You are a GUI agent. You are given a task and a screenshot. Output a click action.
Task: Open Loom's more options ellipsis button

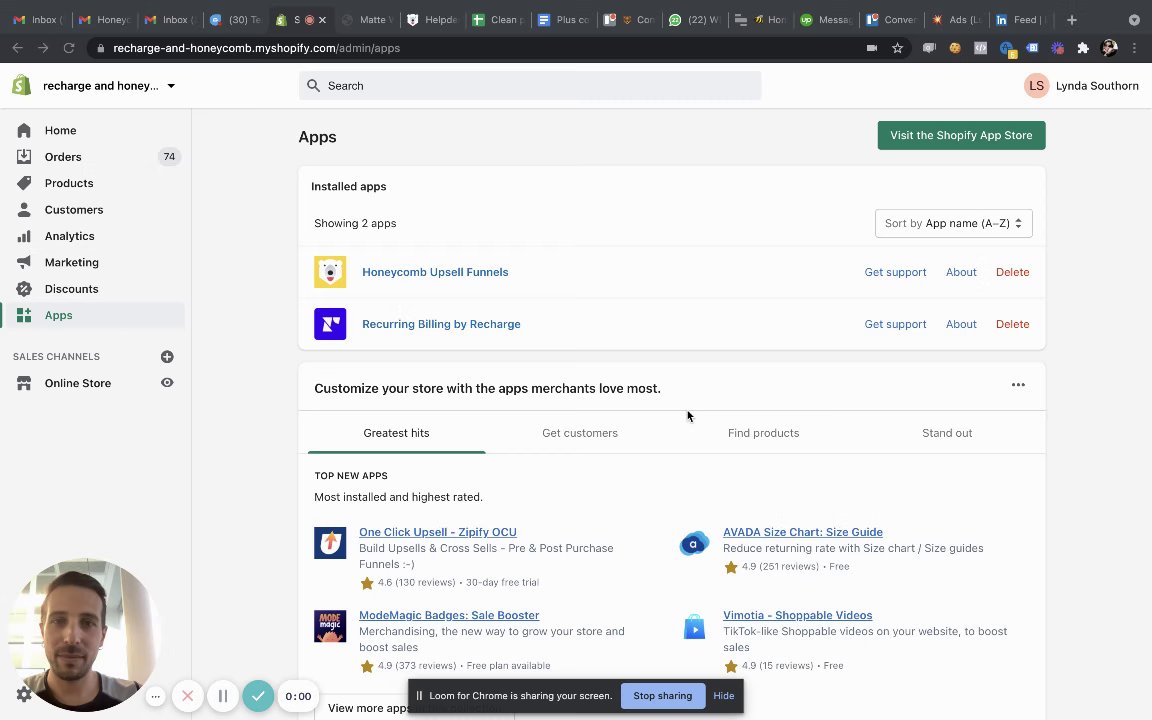[x=155, y=696]
